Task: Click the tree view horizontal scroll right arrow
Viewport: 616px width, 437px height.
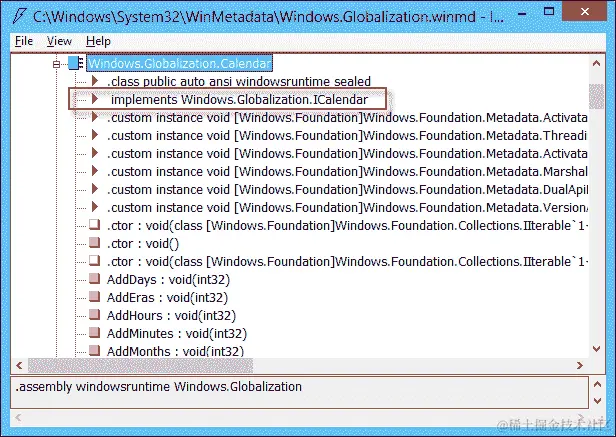Action: tap(580, 365)
